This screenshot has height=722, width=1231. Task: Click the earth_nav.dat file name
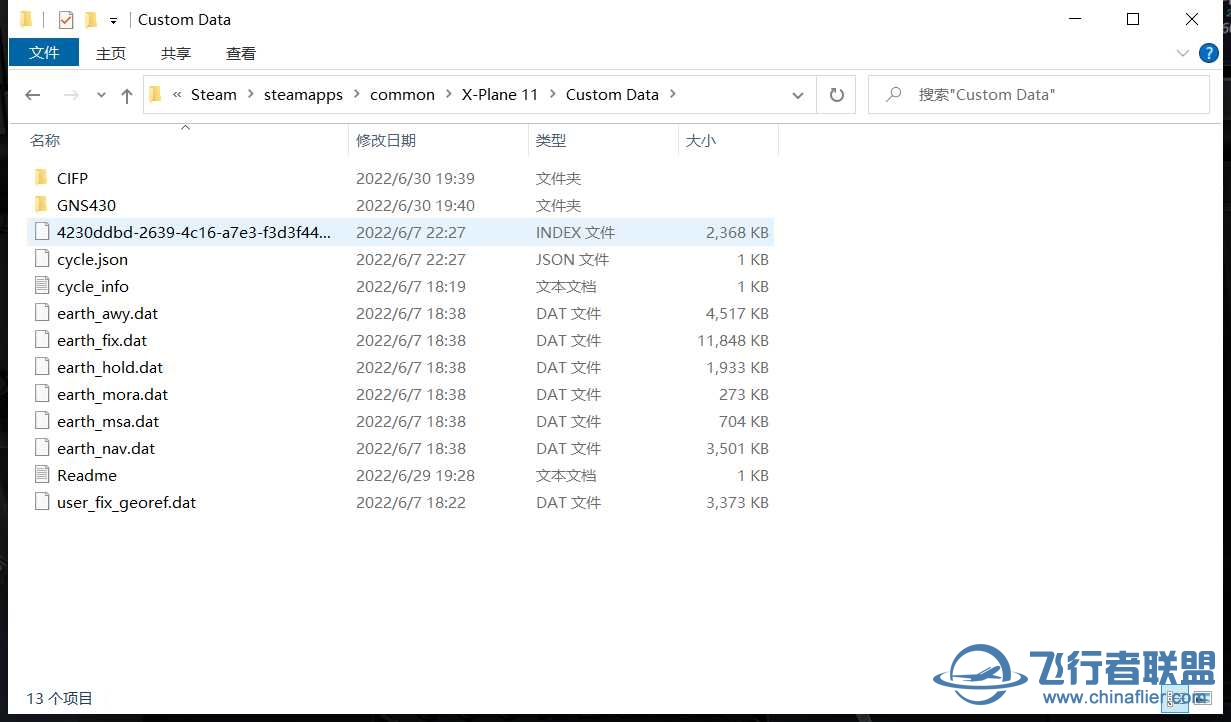pyautogui.click(x=106, y=449)
